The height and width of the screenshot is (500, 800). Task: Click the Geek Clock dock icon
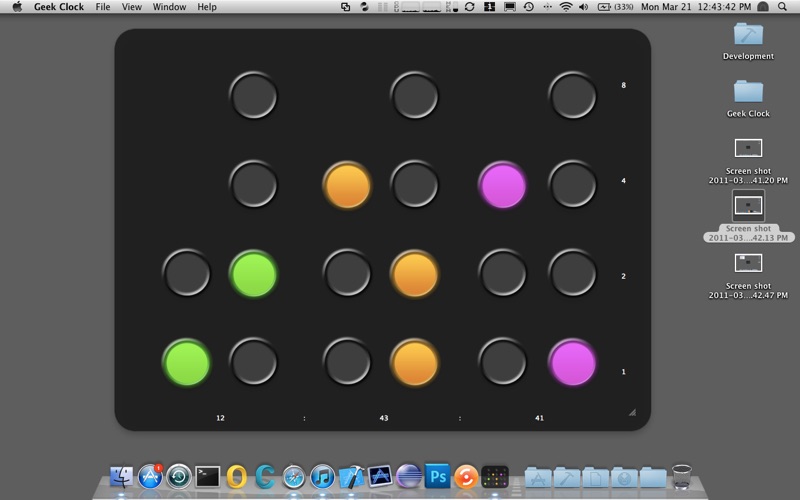494,476
